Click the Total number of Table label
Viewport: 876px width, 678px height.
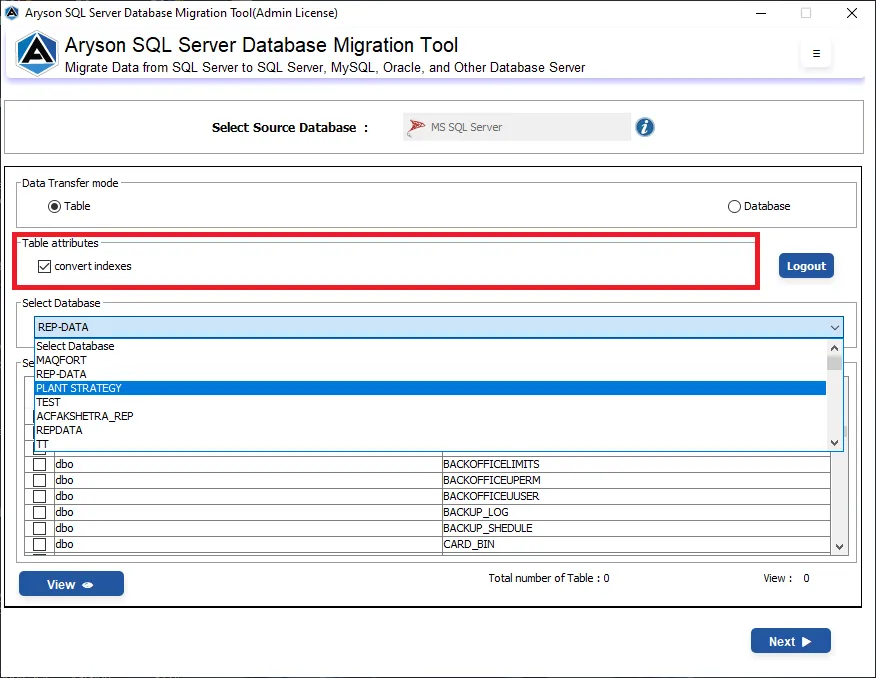click(x=549, y=578)
